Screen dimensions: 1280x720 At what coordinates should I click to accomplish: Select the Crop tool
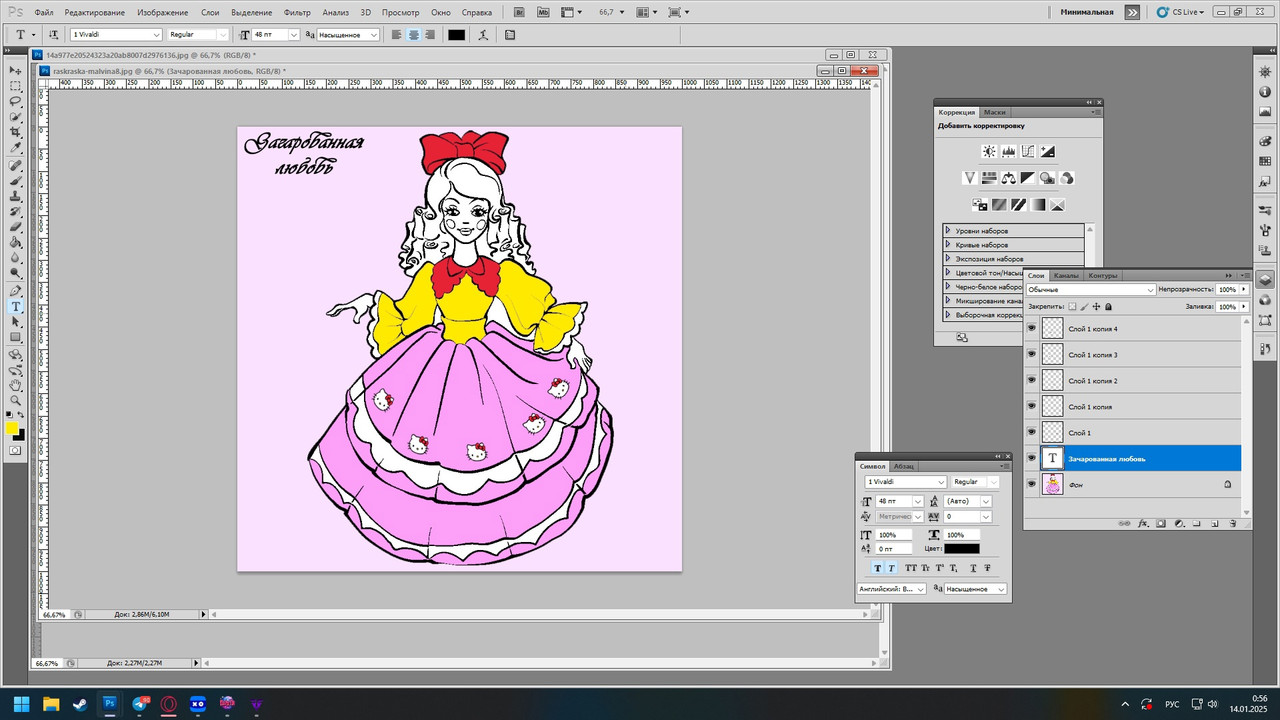(16, 131)
